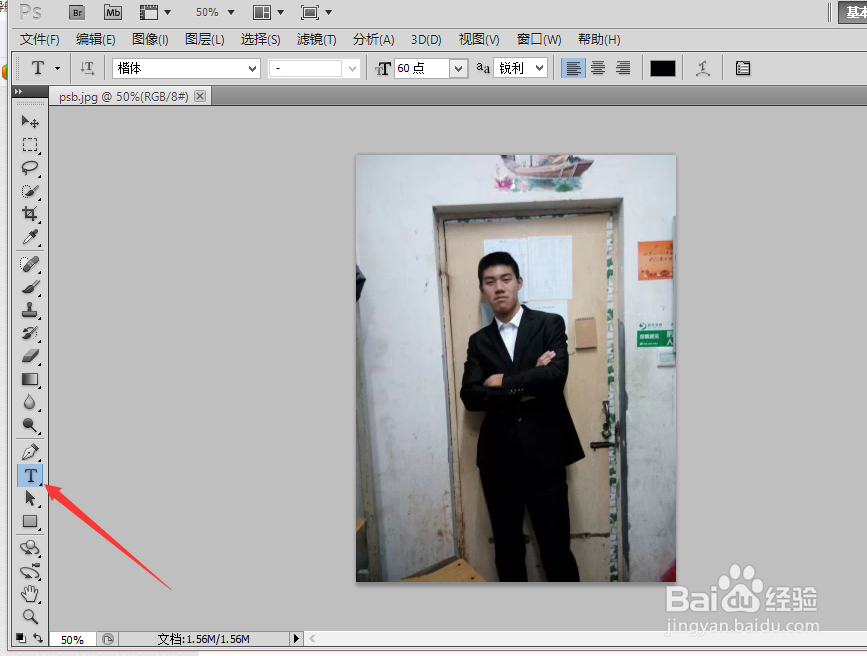Select the Rectangle shape tool
The width and height of the screenshot is (867, 656).
click(x=30, y=522)
